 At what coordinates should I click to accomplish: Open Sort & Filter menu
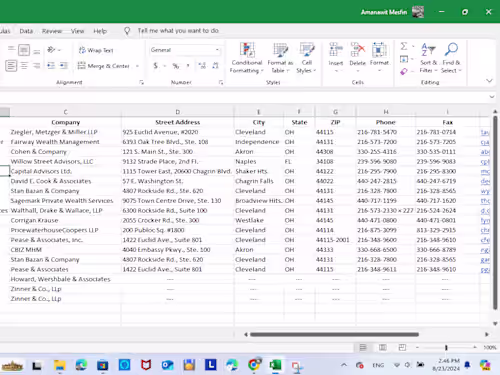click(428, 58)
